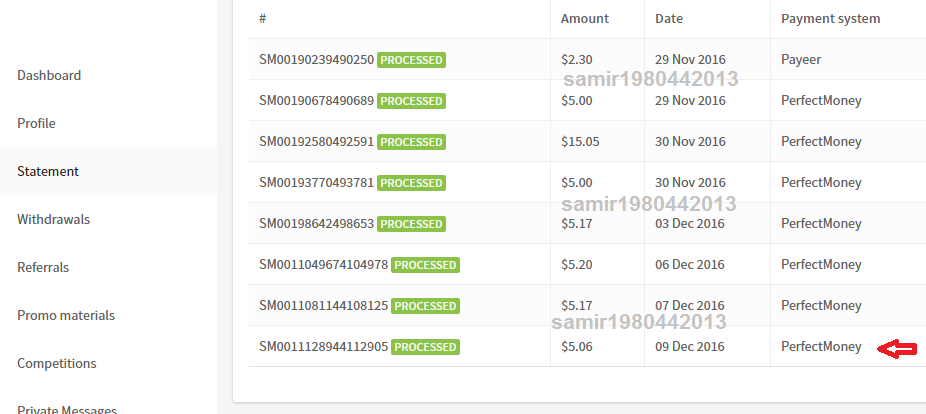Viewport: 926px width, 414px height.
Task: Select Statement in the sidebar
Action: click(48, 171)
